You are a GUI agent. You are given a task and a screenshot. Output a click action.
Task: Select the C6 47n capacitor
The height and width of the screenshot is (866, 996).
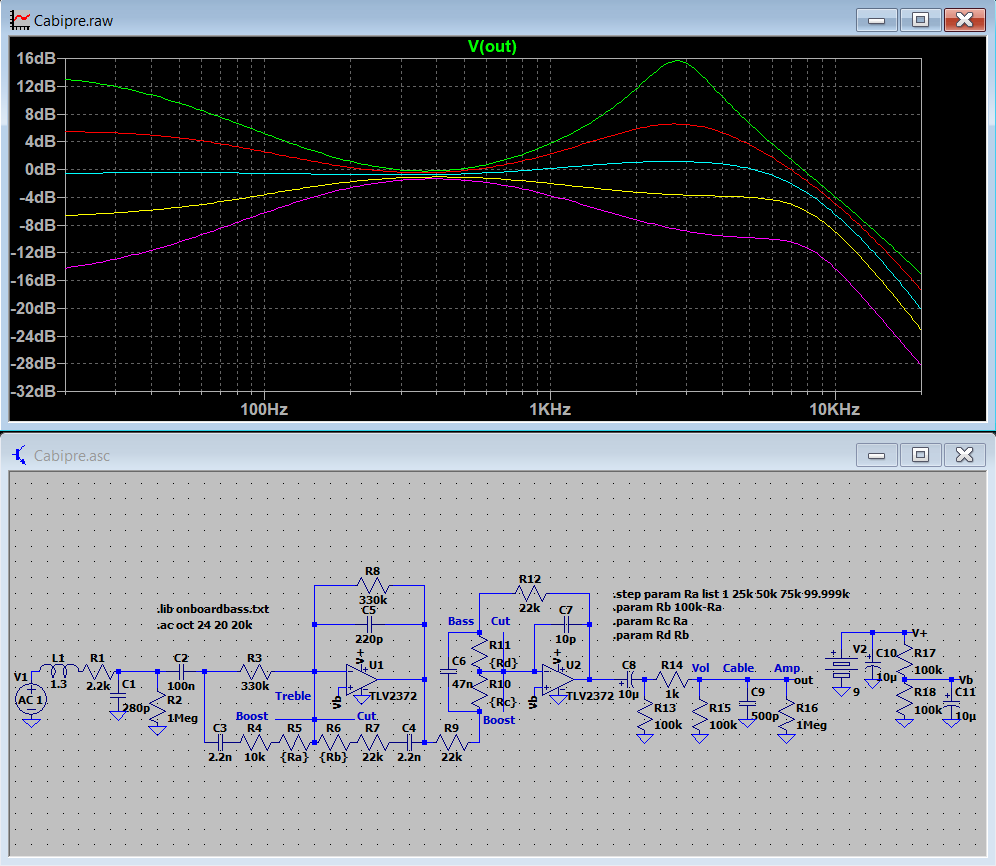(448, 672)
